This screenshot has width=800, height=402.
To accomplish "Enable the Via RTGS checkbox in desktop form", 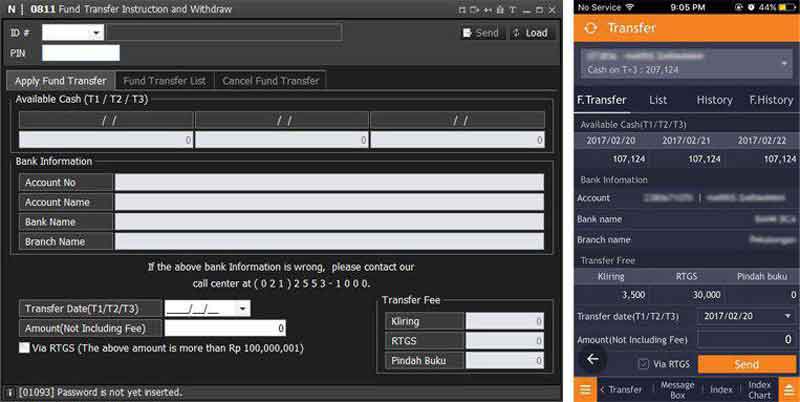I will pos(25,348).
